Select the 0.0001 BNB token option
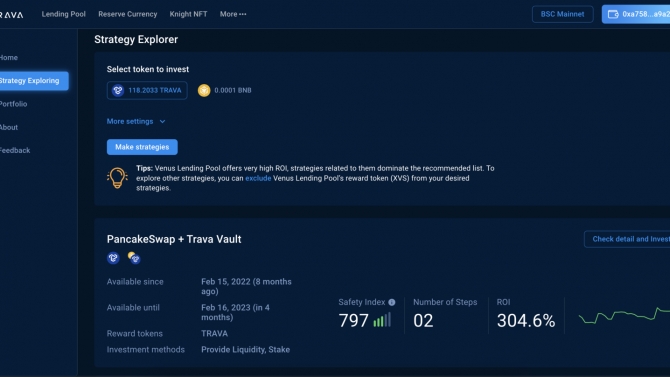Image resolution: width=670 pixels, height=377 pixels. 224,90
